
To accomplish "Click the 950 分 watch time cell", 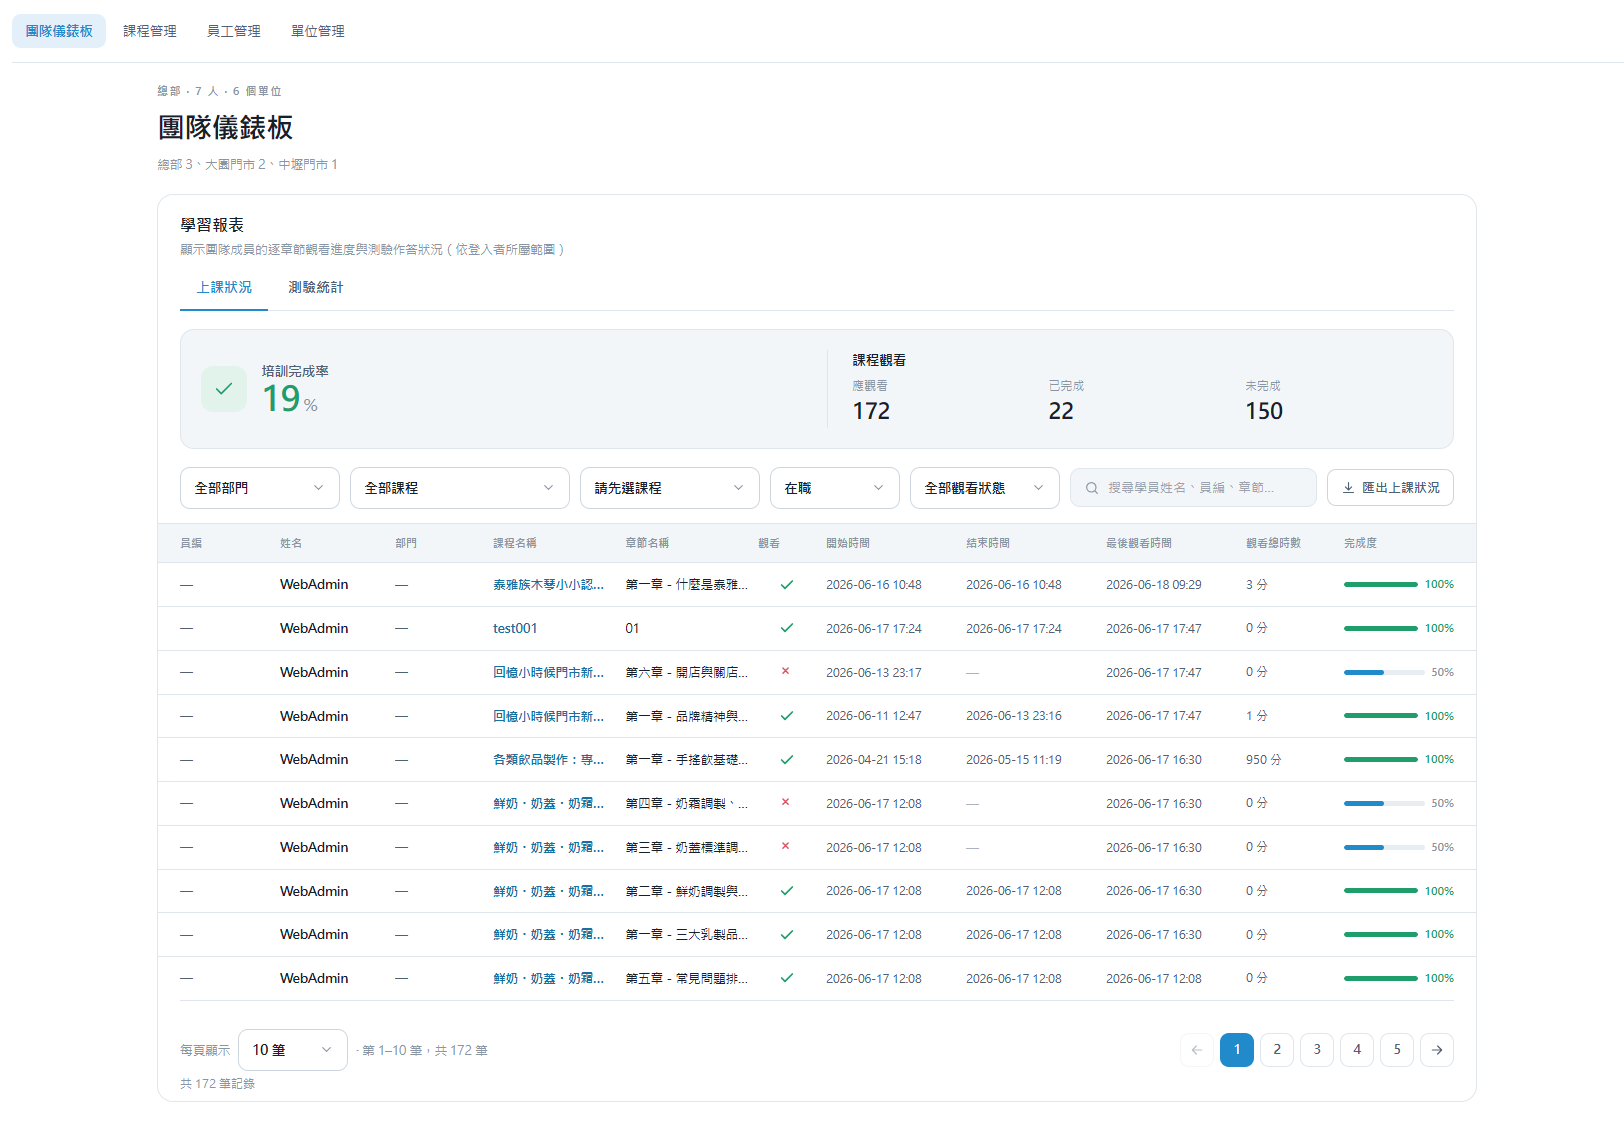I will 1264,760.
